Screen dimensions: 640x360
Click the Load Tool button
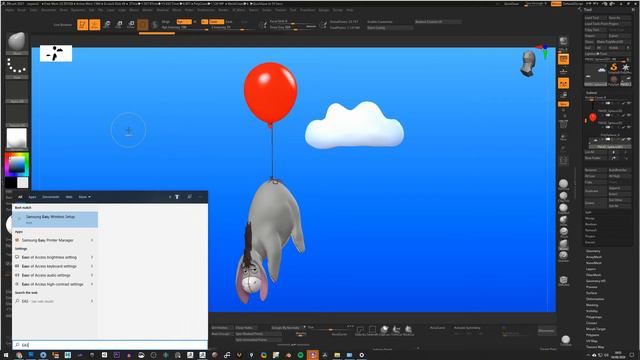(x=595, y=18)
